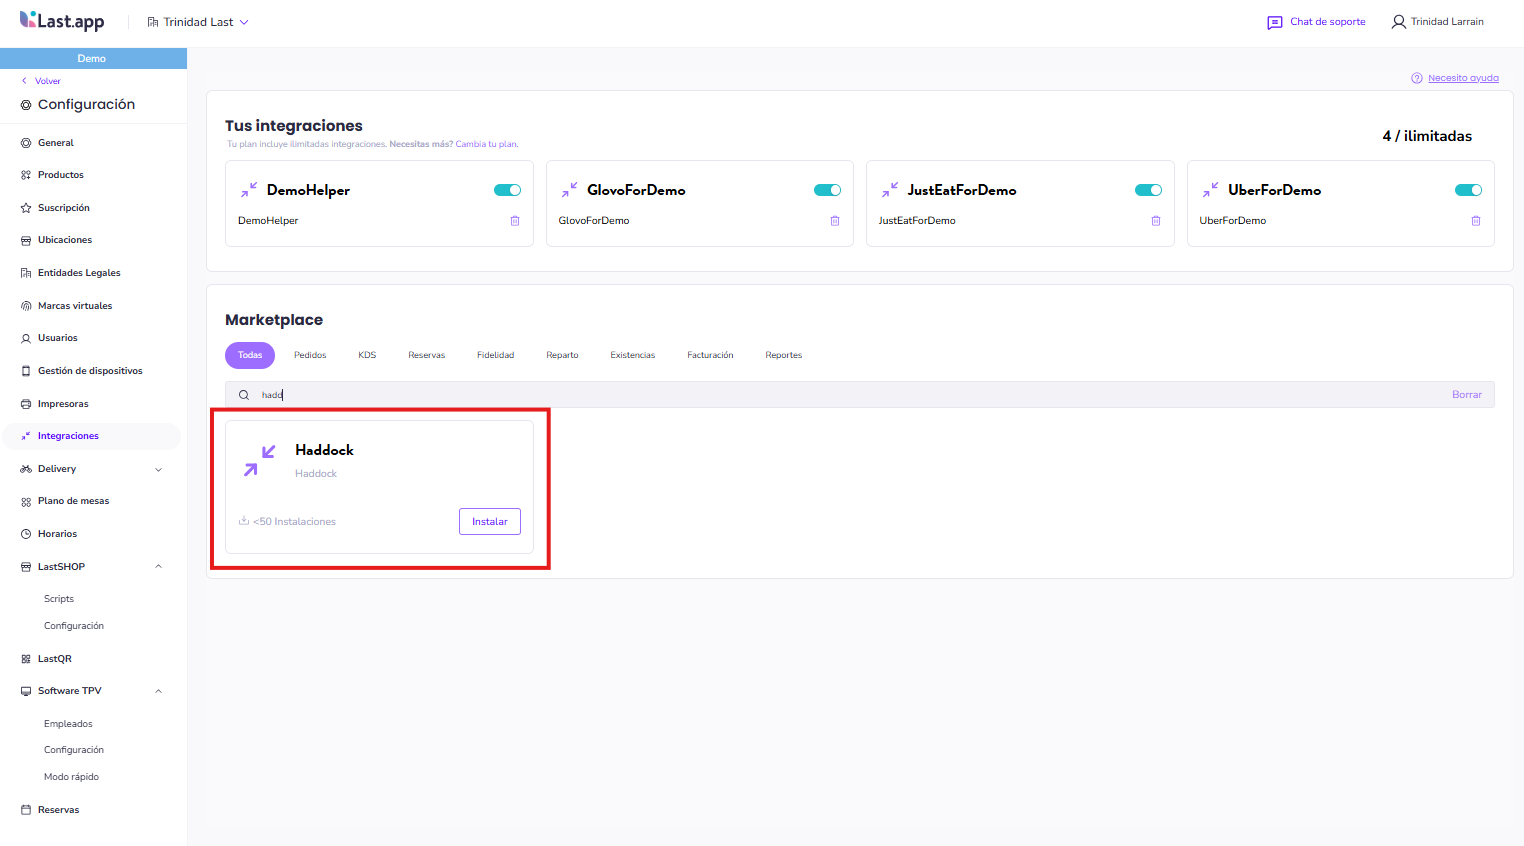
Task: Click the search magnifier icon in Marketplace
Action: coord(244,395)
